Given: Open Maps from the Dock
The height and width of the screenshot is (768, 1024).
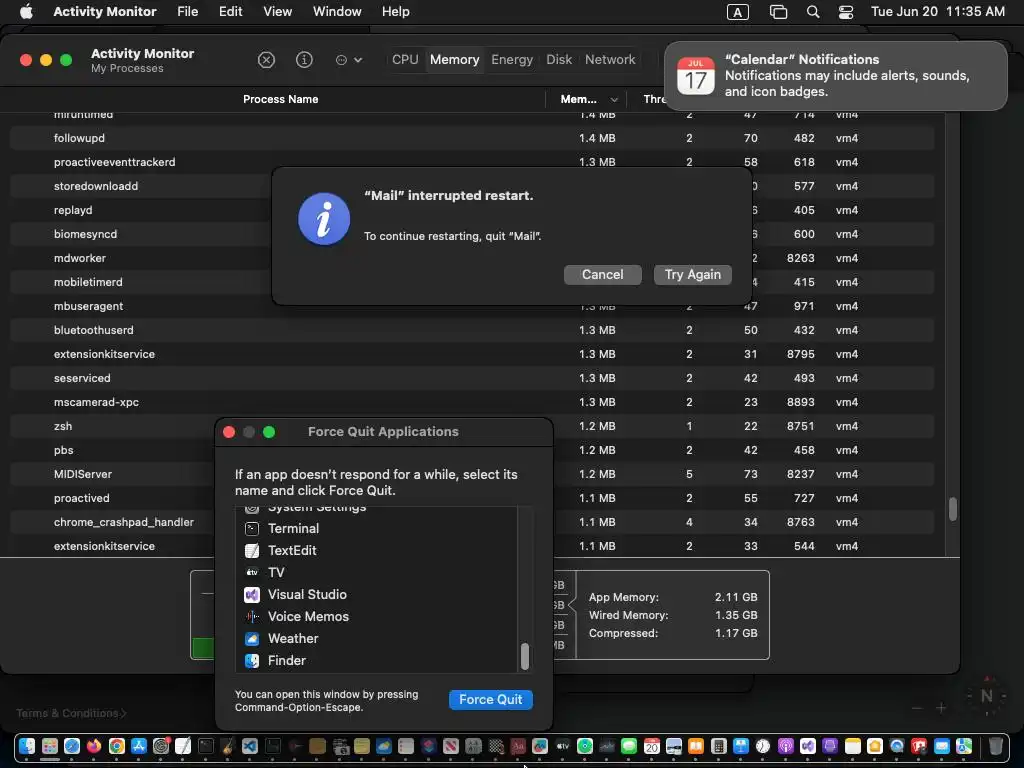Looking at the screenshot, I should [964, 746].
